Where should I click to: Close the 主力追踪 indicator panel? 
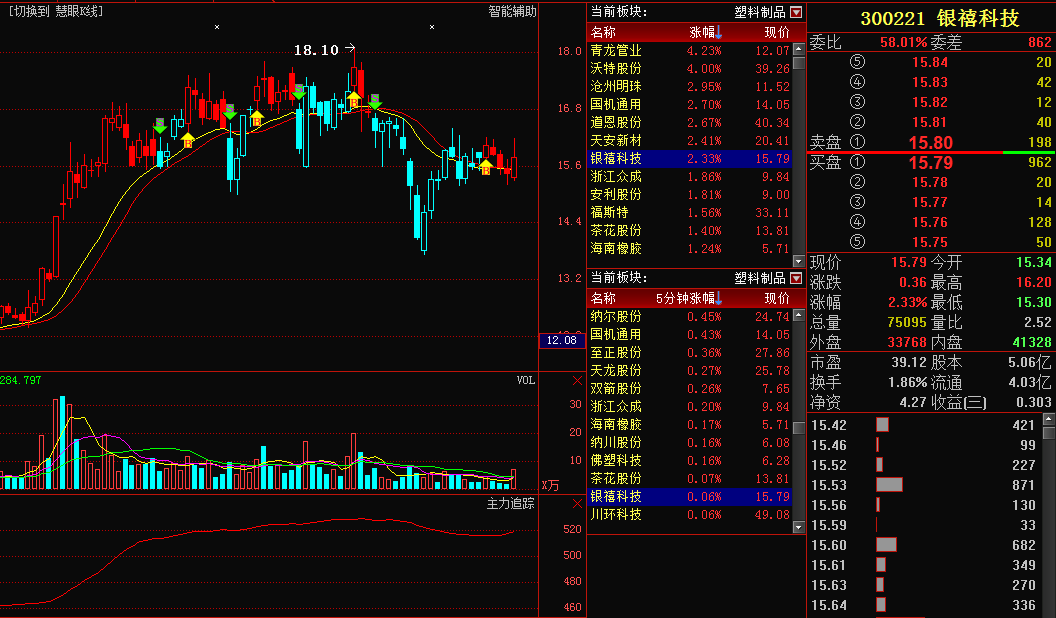coord(577,504)
